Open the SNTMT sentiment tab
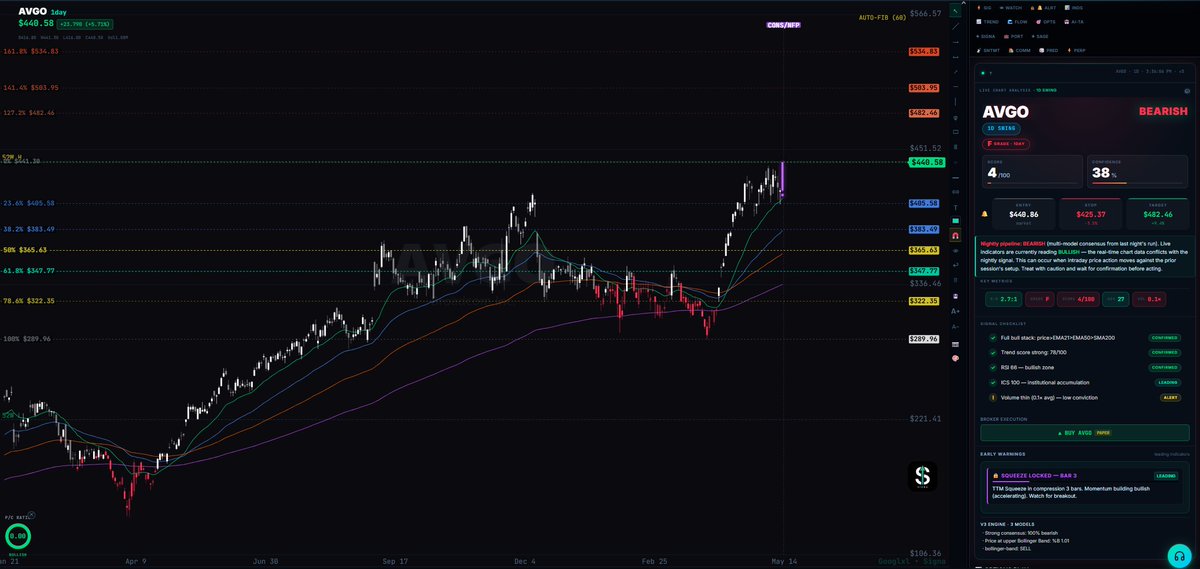 (988, 50)
